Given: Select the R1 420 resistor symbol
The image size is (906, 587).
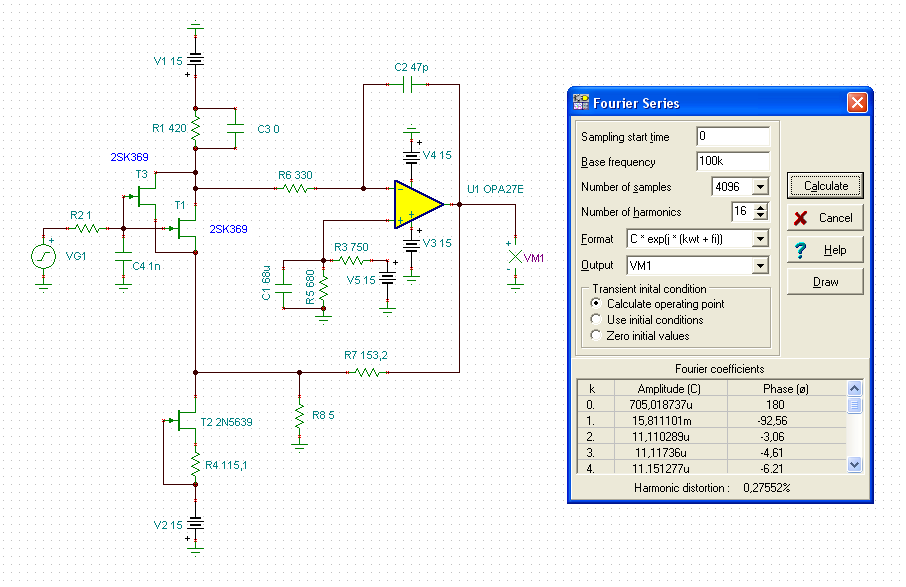Looking at the screenshot, I should 195,128.
